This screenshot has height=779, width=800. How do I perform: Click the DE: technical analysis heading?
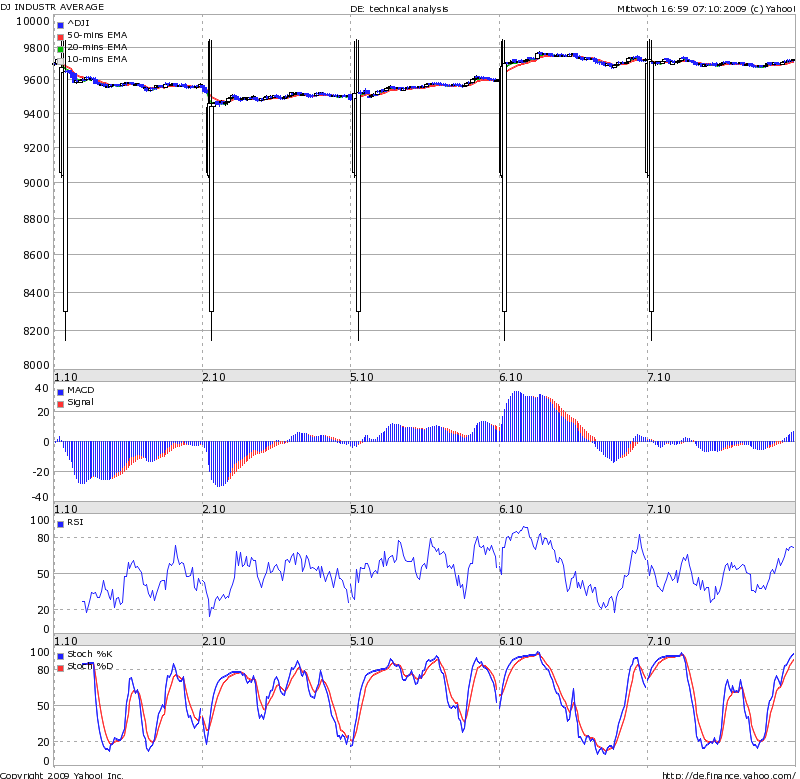pyautogui.click(x=399, y=8)
